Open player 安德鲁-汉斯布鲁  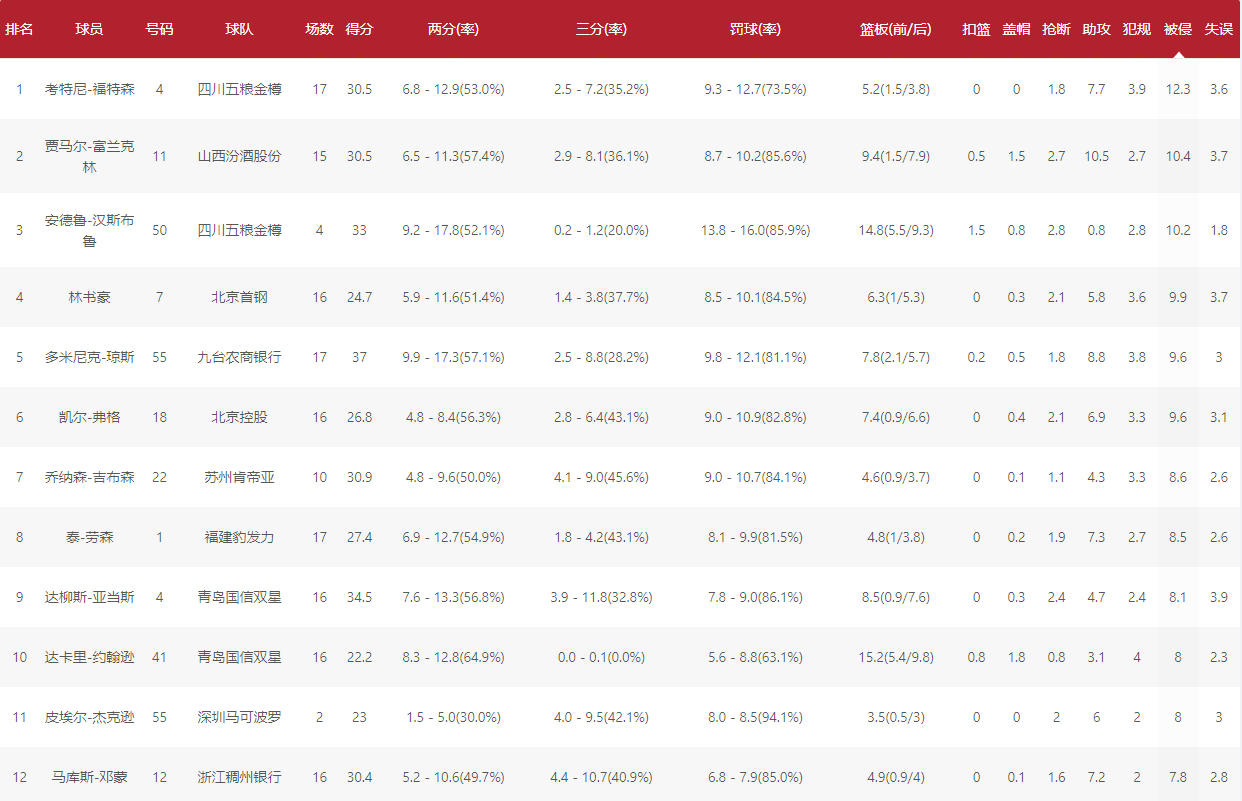[x=89, y=230]
